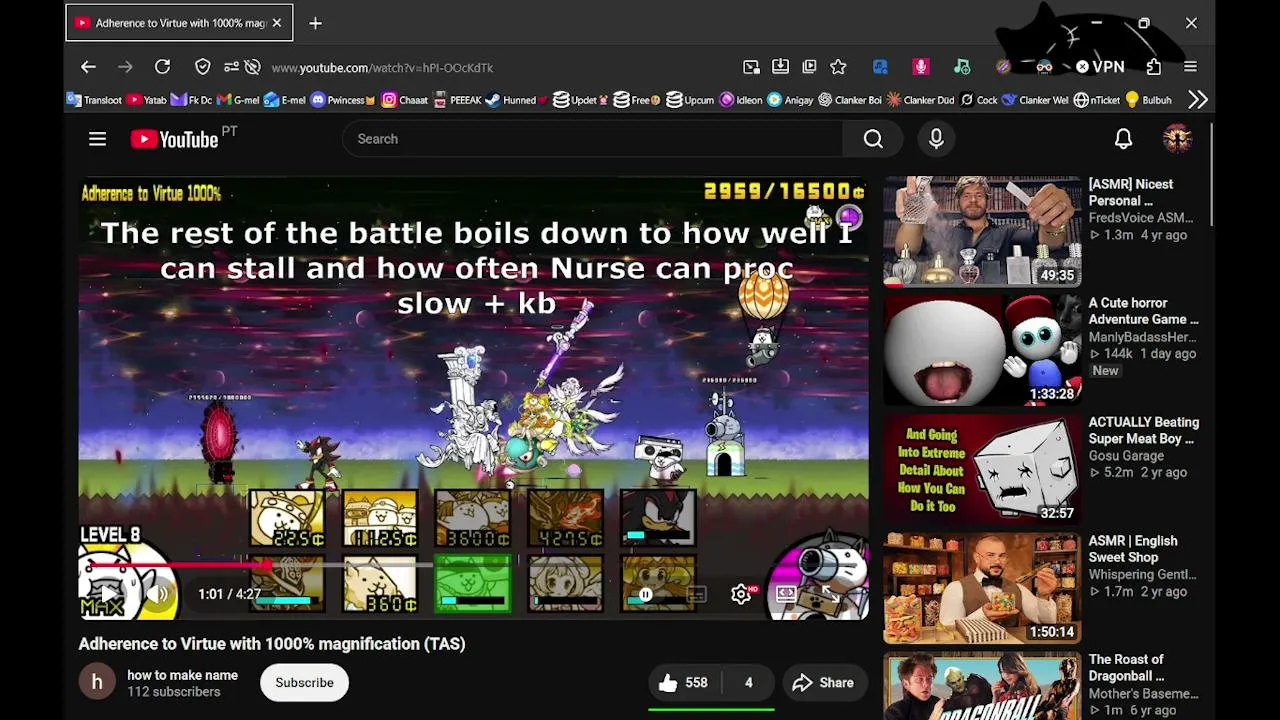
Task: Open site settings sliders icon in address bar
Action: coord(231,67)
